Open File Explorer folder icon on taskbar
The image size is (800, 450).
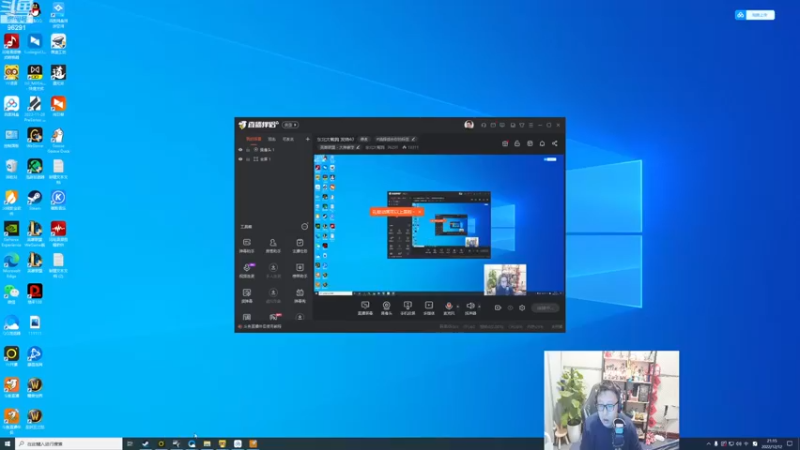pos(207,444)
